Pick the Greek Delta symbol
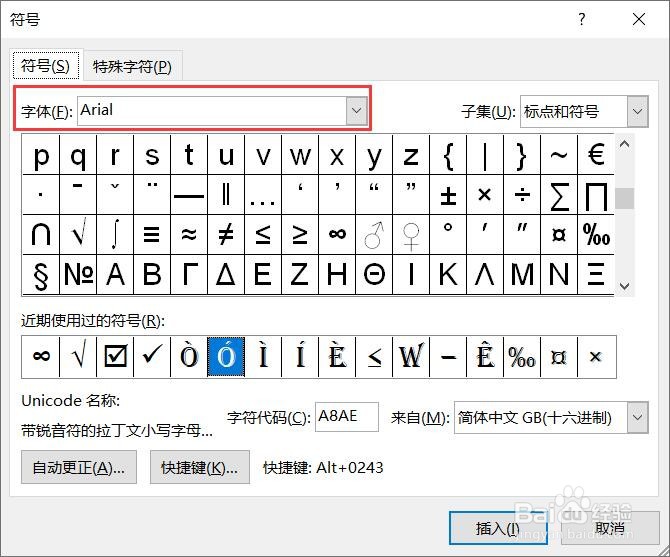The image size is (670, 557). pyautogui.click(x=226, y=275)
